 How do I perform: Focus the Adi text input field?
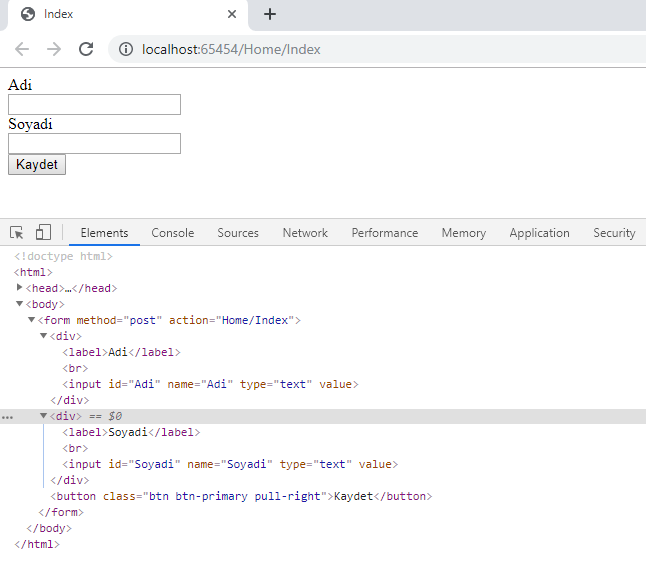[94, 104]
